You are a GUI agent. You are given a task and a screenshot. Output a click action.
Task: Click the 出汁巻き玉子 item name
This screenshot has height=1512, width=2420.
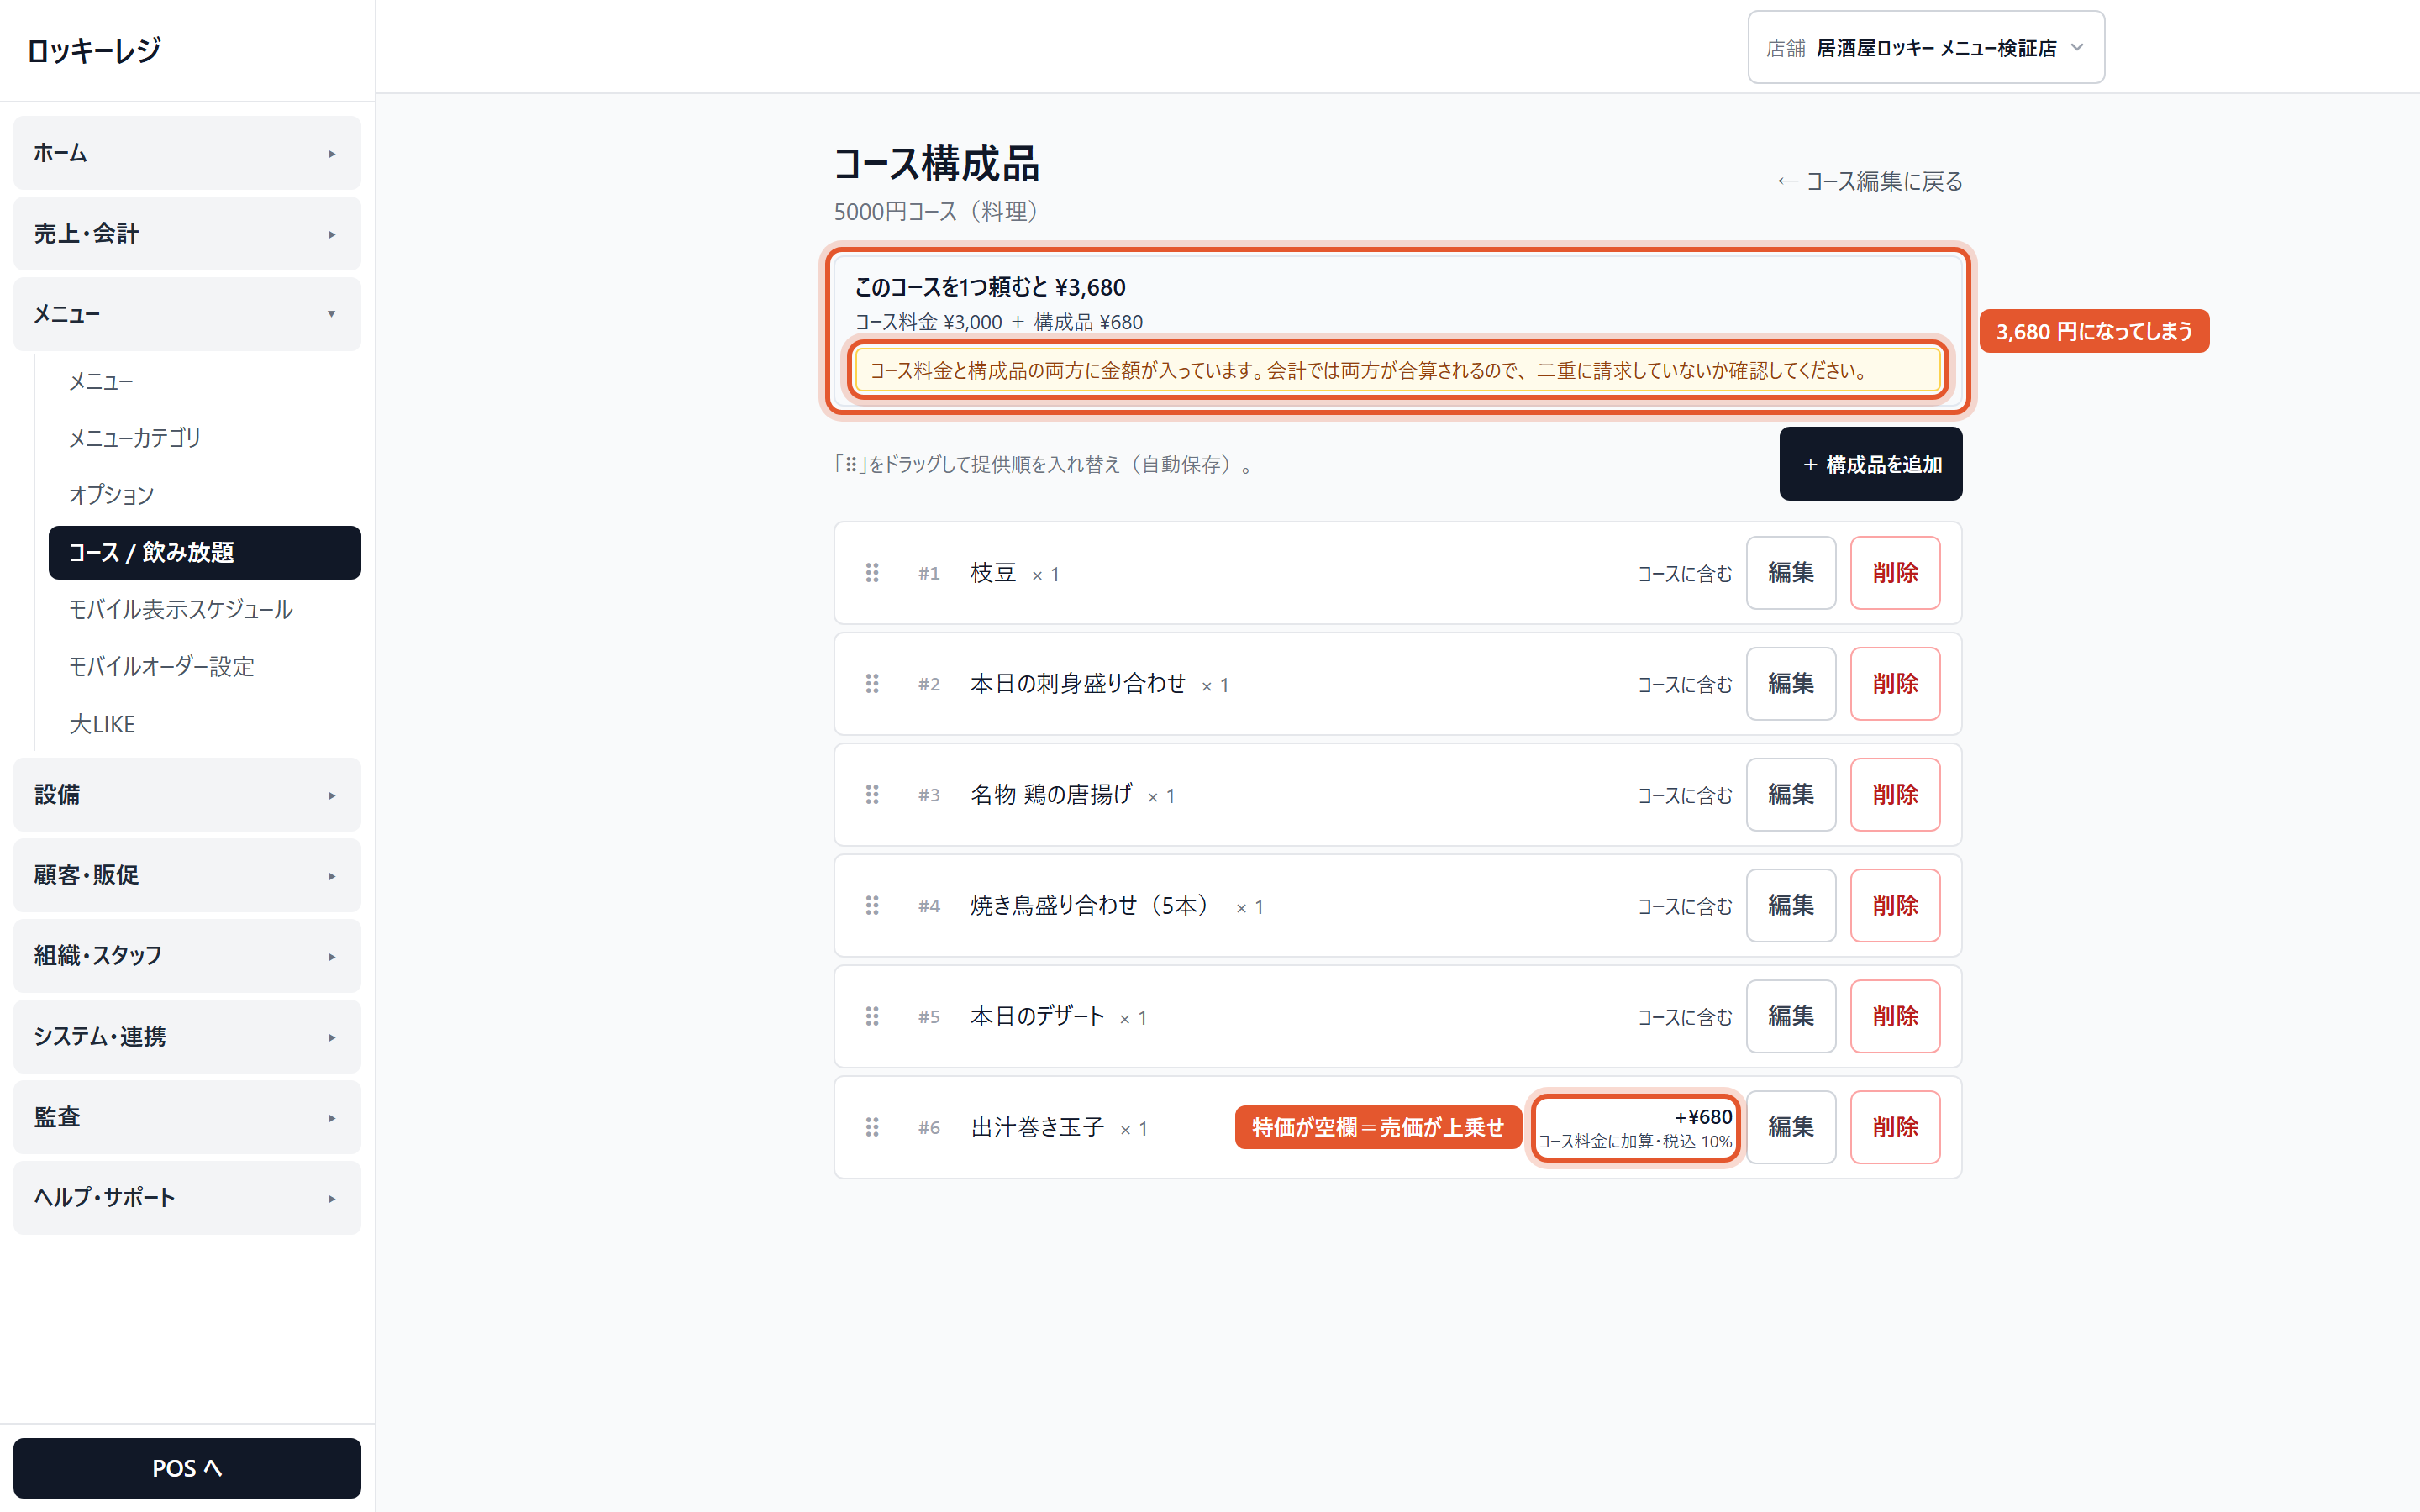pos(1037,1127)
